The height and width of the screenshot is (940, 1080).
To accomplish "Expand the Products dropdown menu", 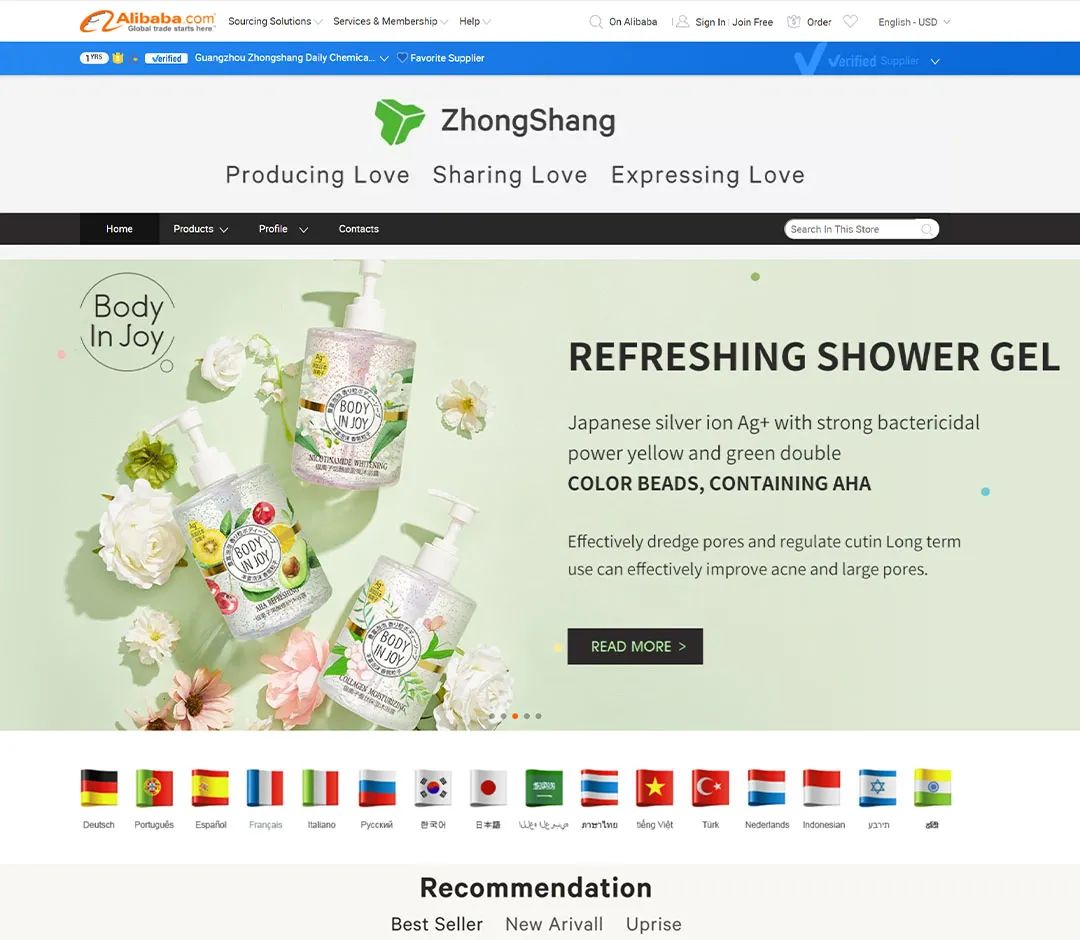I will click(200, 229).
